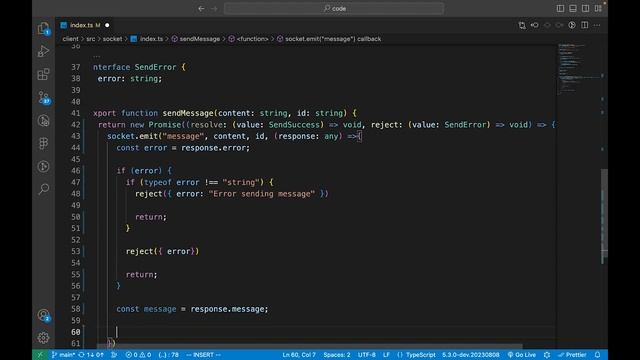The height and width of the screenshot is (360, 640).
Task: Open the Accounts menu icon
Action: coord(43,315)
